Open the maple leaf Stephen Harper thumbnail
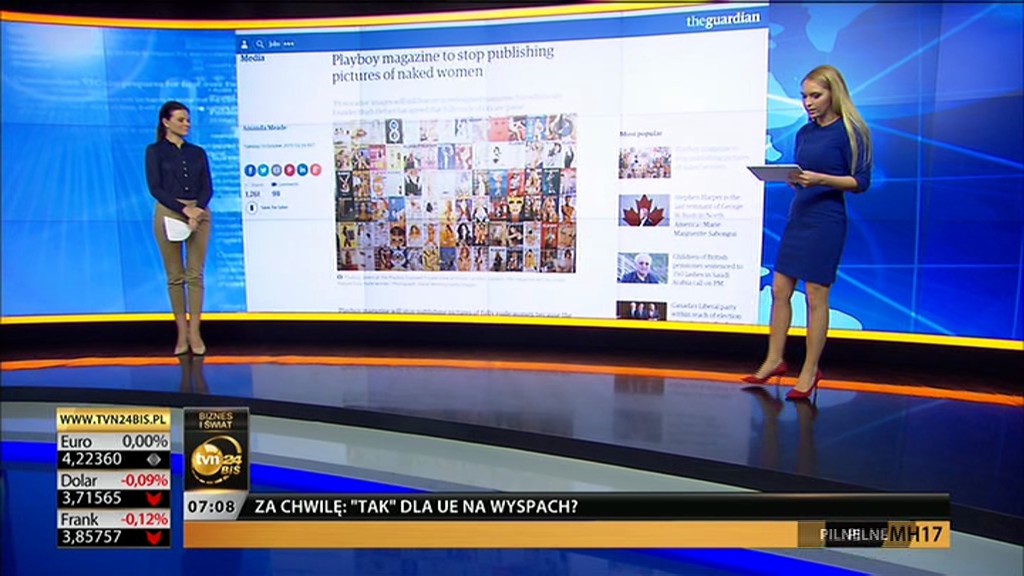The height and width of the screenshot is (576, 1024). click(644, 210)
